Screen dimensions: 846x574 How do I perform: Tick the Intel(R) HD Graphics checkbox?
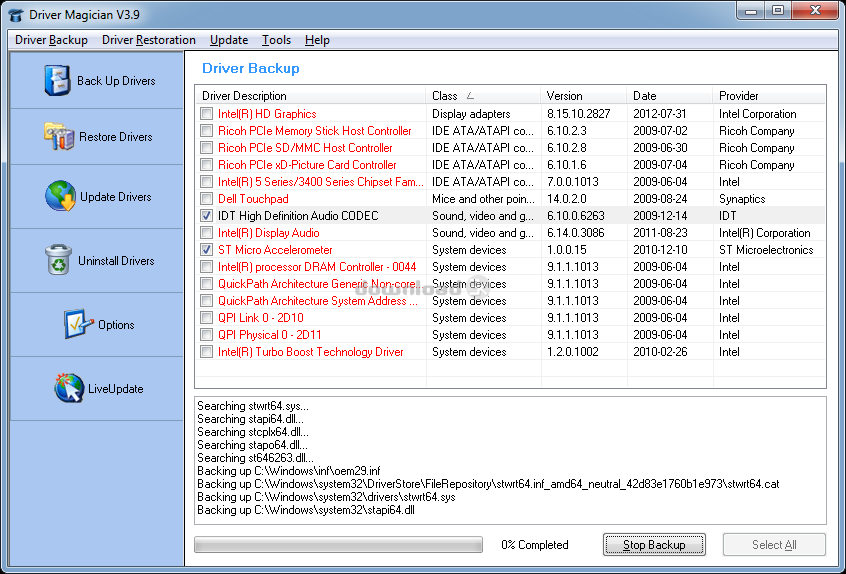click(206, 114)
